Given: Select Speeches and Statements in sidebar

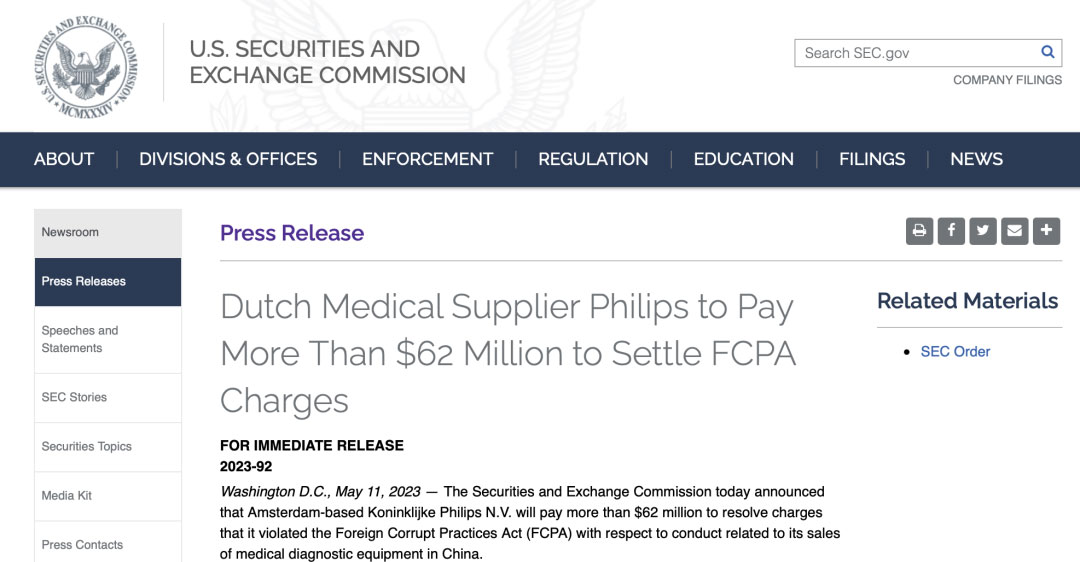Looking at the screenshot, I should click(x=80, y=339).
